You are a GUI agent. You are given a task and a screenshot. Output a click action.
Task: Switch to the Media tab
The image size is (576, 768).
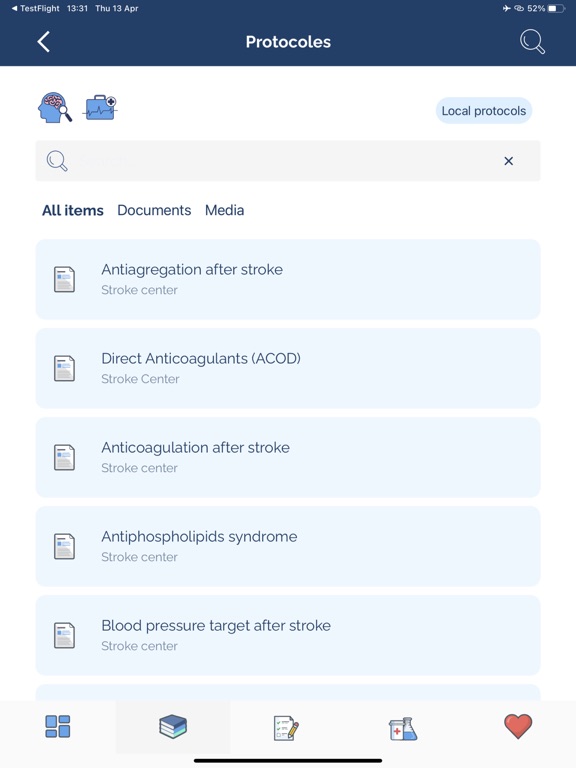pyautogui.click(x=224, y=210)
